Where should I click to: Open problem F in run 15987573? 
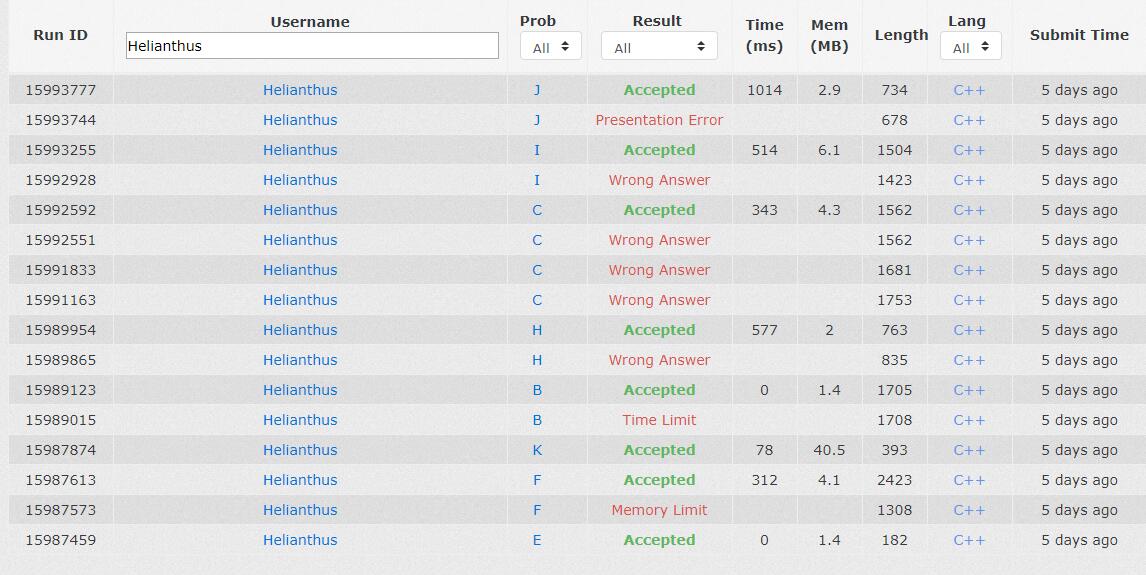pos(537,510)
